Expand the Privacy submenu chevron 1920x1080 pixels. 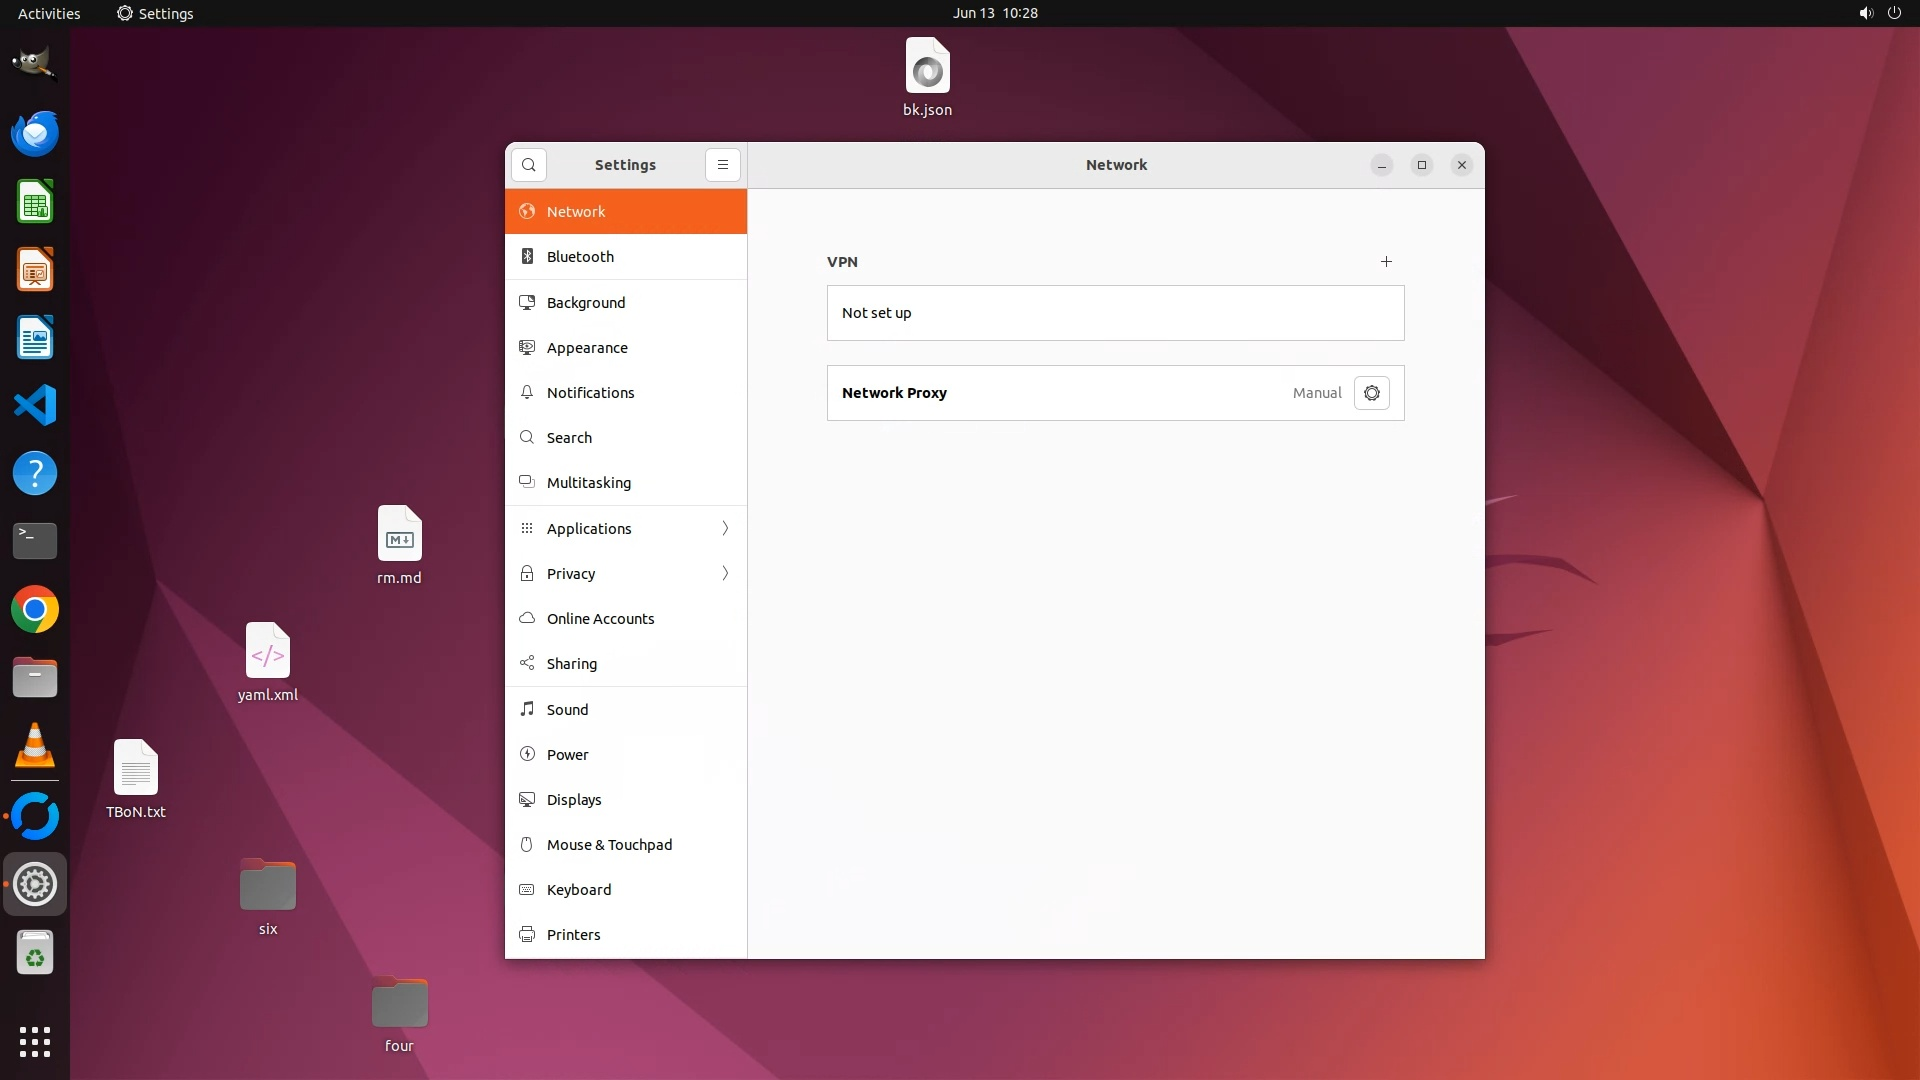725,573
